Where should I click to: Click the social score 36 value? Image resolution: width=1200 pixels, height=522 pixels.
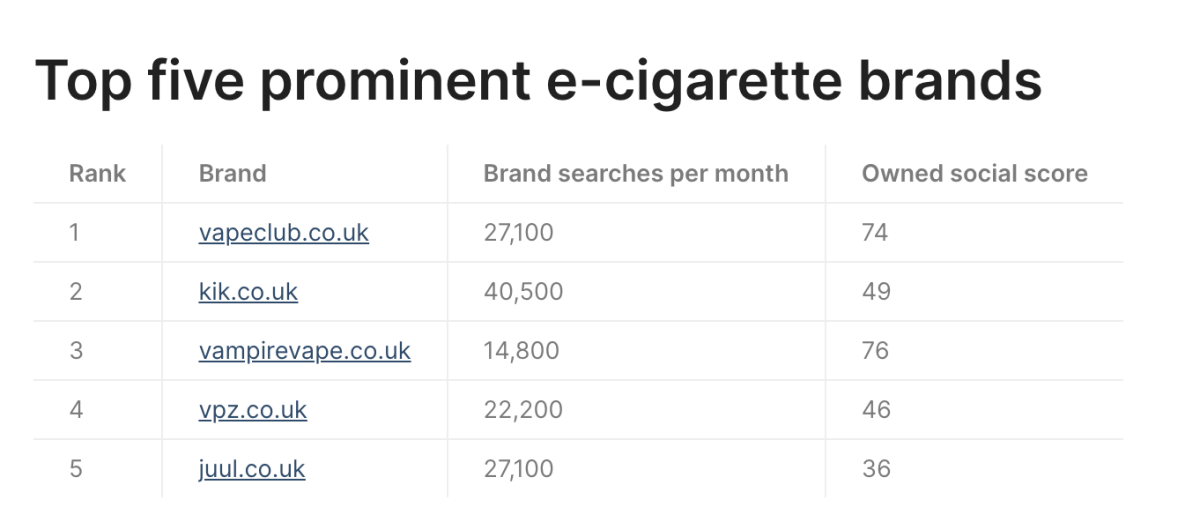(x=876, y=469)
